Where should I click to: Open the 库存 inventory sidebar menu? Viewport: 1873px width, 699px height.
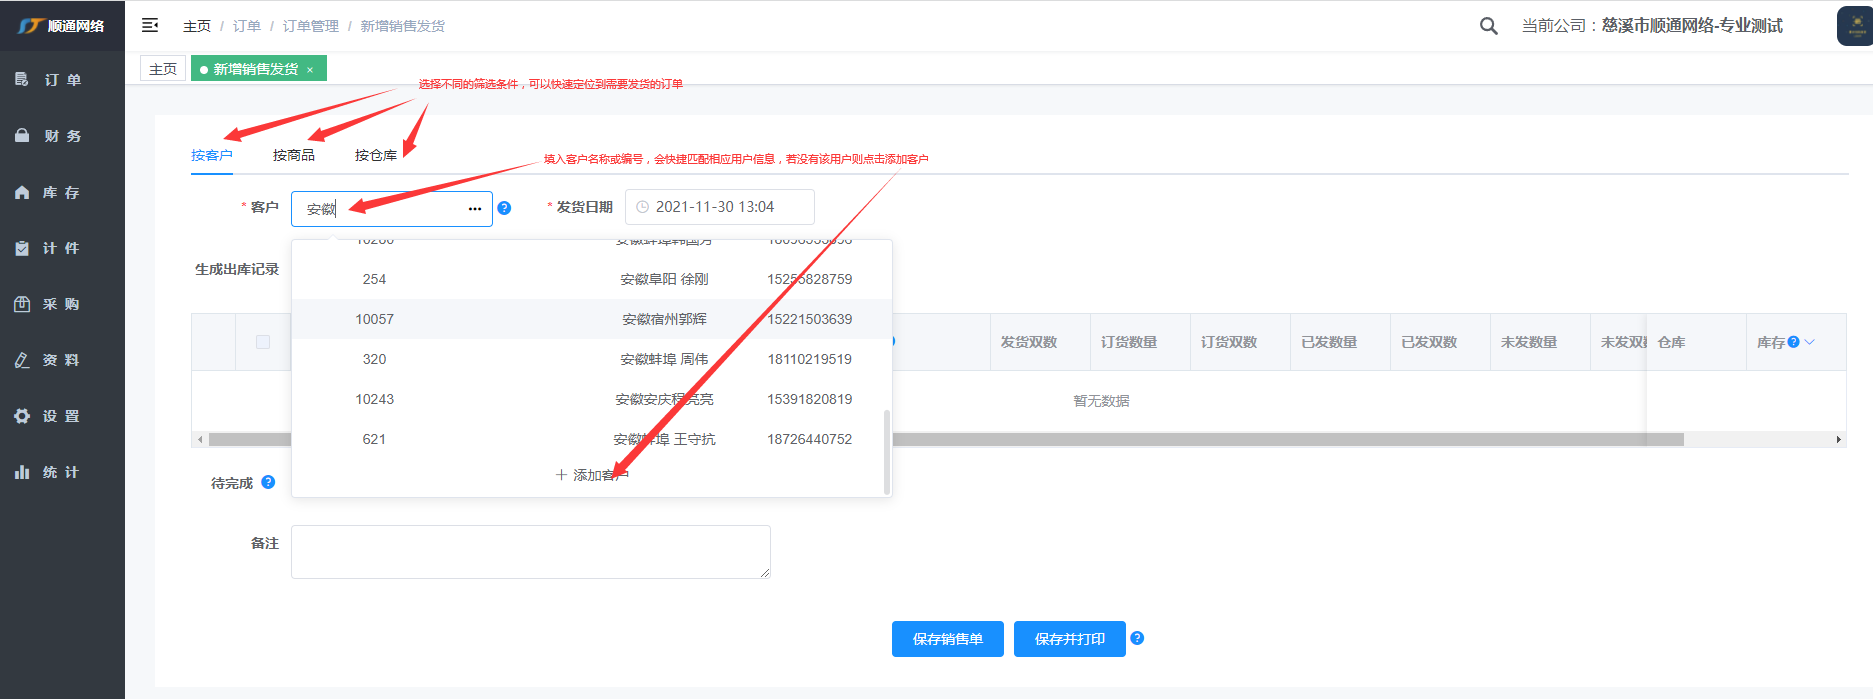click(62, 192)
